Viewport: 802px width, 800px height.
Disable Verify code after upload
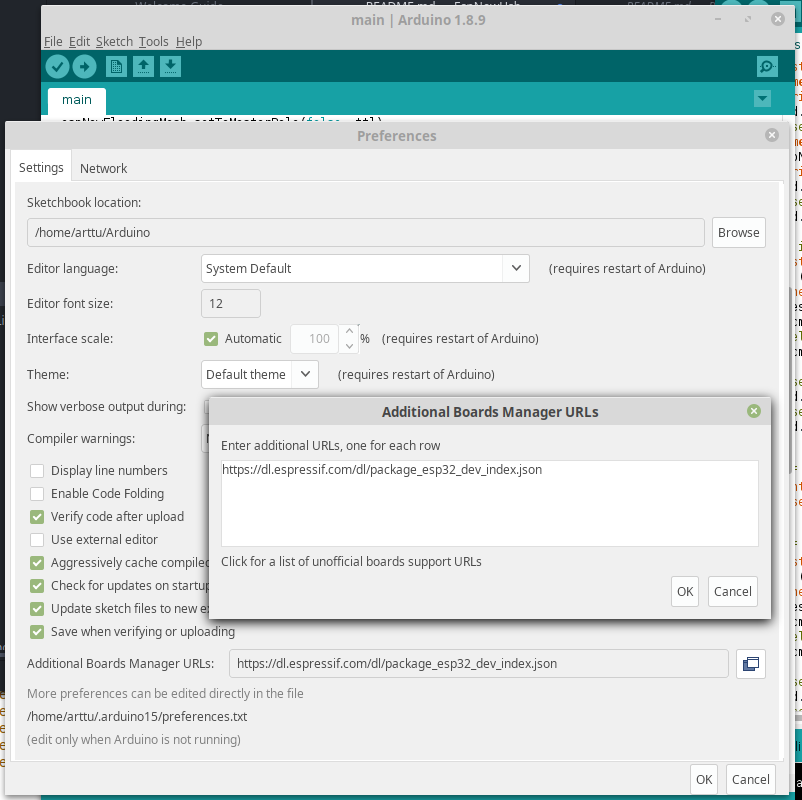(x=37, y=517)
